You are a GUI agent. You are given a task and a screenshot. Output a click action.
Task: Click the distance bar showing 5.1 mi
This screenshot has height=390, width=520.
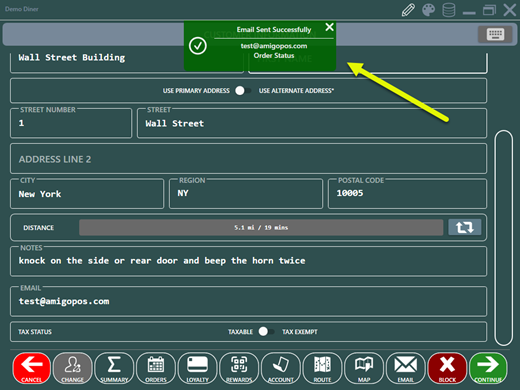pos(261,227)
